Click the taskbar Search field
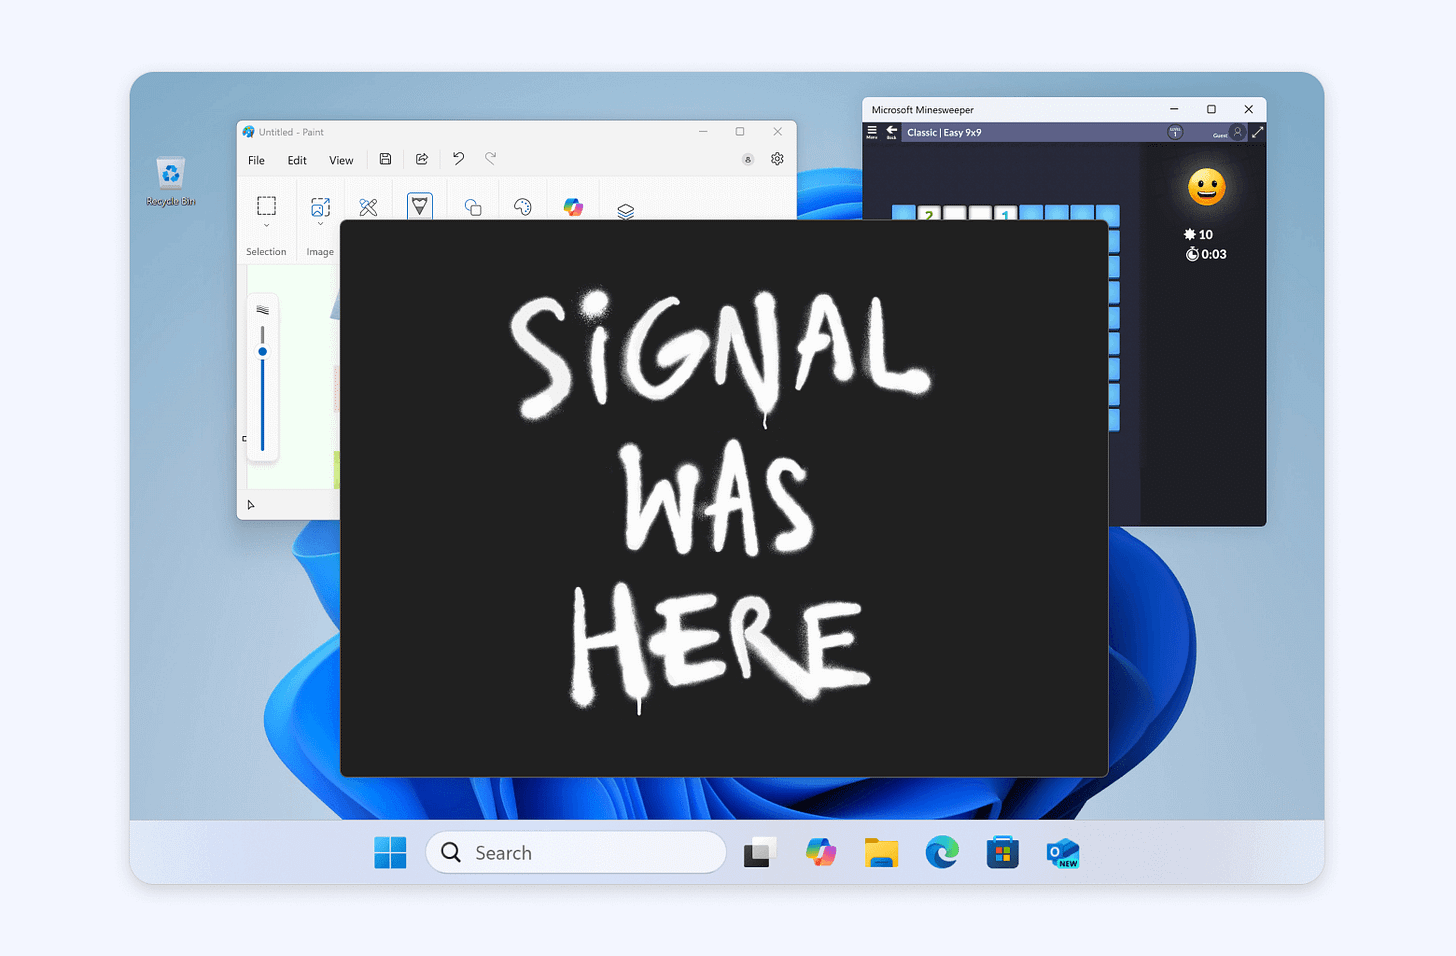 (x=576, y=852)
